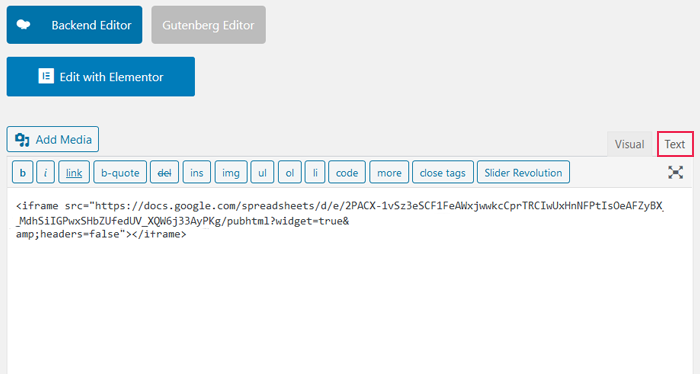Insert list item with li button
Viewport: 700px width, 374px height.
[315, 172]
